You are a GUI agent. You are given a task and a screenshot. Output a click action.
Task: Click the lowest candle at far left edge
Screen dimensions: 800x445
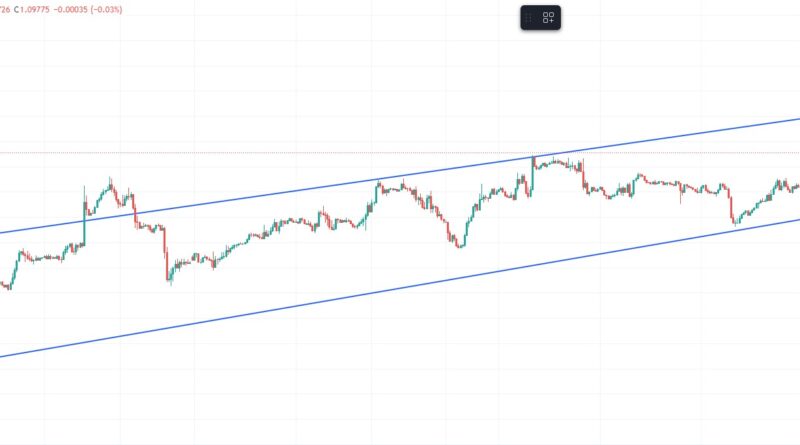(x=8, y=286)
